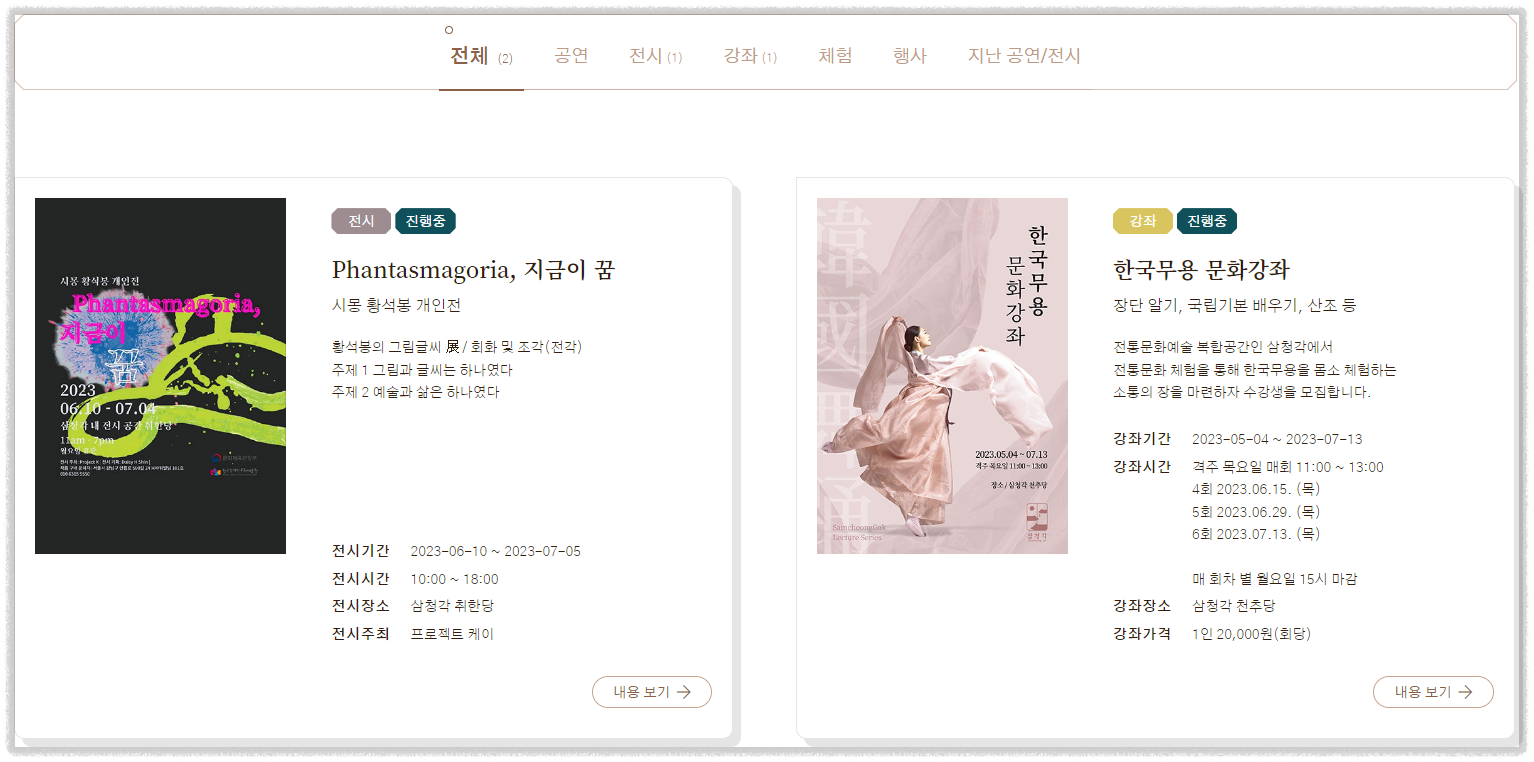Click the subtitle 시몽 황석봉 개인전
The height and width of the screenshot is (762, 1534).
click(x=396, y=305)
